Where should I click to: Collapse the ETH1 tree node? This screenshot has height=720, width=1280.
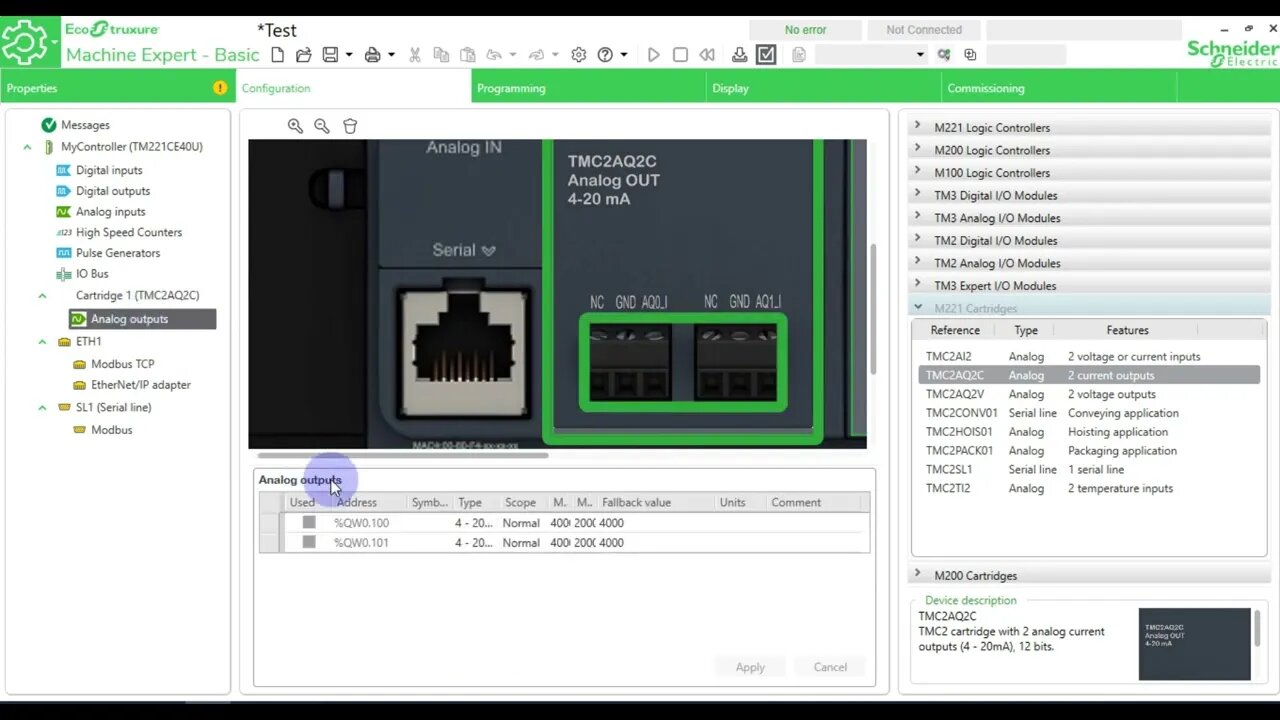(x=42, y=342)
